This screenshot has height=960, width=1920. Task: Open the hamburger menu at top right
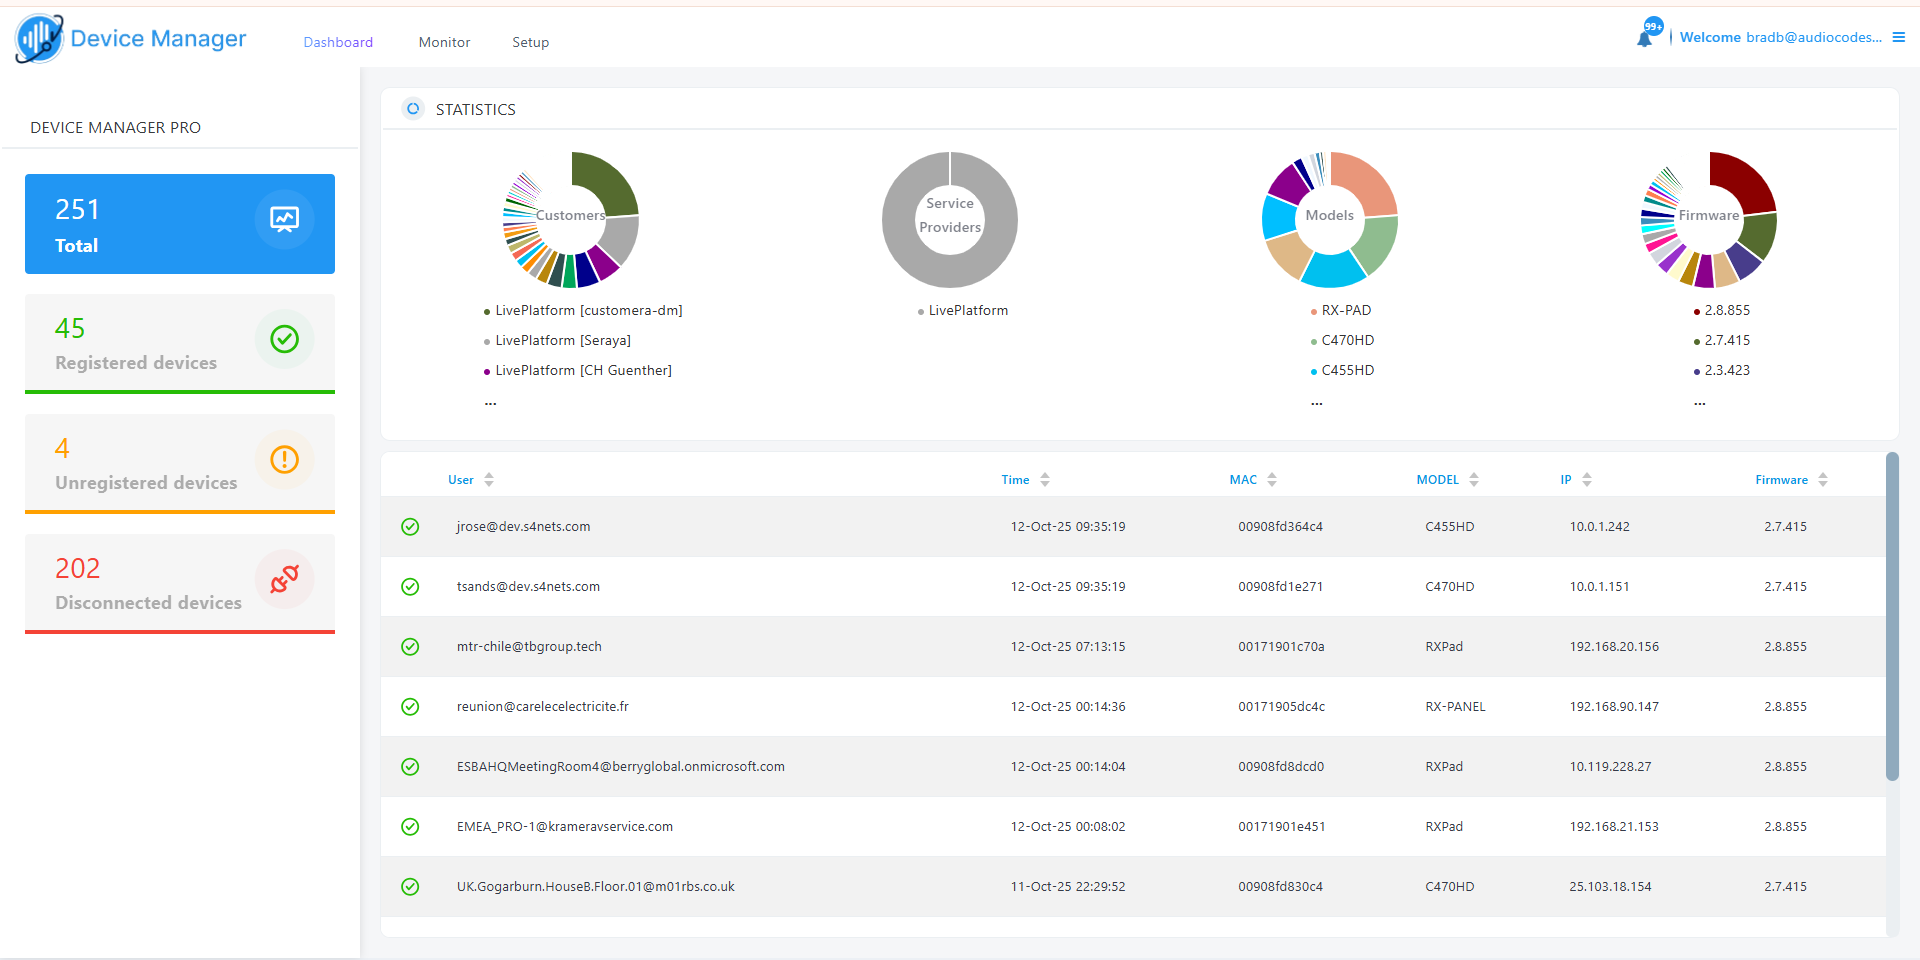tap(1898, 37)
